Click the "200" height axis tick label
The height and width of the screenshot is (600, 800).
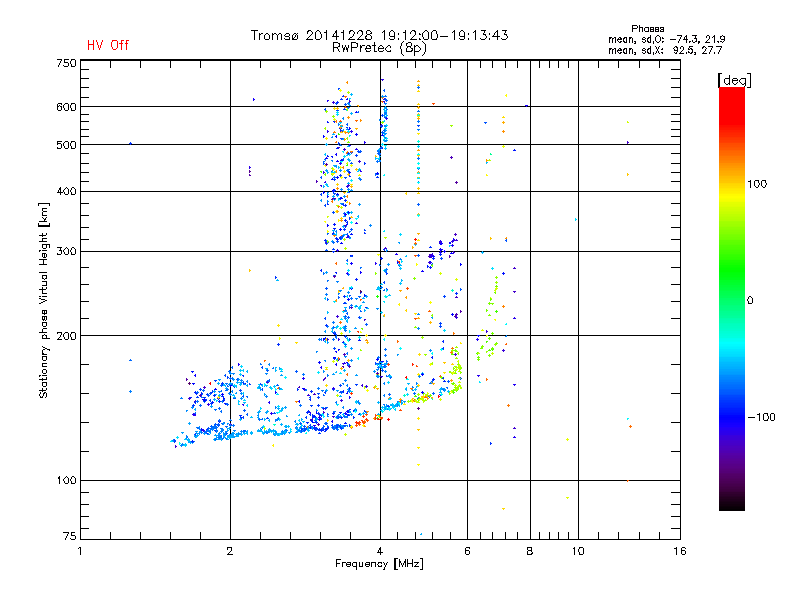pos(66,336)
